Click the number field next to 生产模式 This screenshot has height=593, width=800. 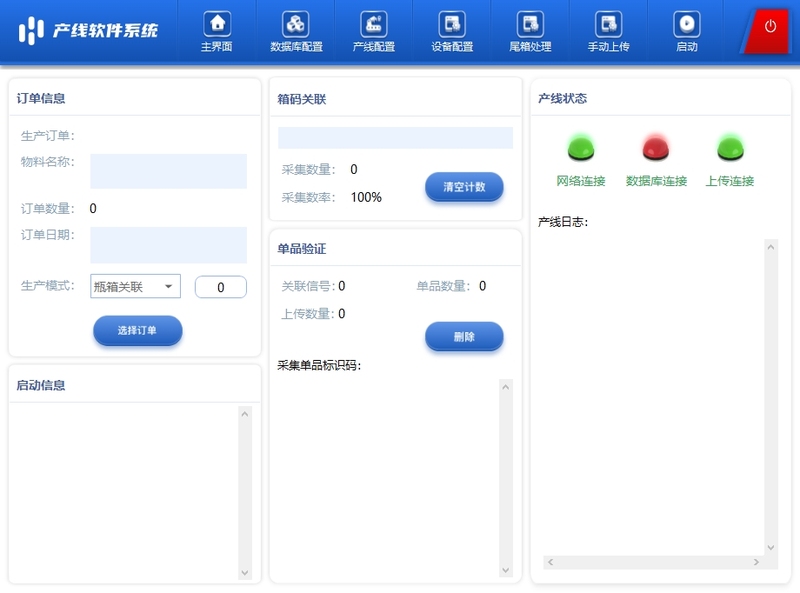coord(220,287)
